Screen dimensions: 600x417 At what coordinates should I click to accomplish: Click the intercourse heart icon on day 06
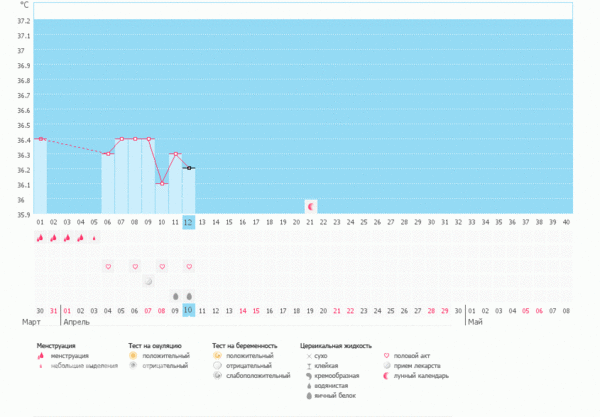click(x=108, y=267)
